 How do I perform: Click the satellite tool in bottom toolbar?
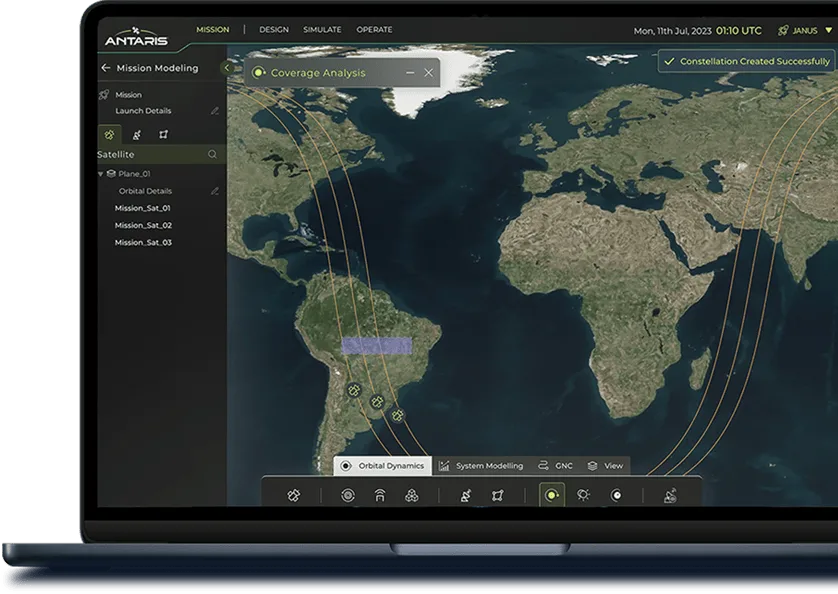tap(293, 496)
